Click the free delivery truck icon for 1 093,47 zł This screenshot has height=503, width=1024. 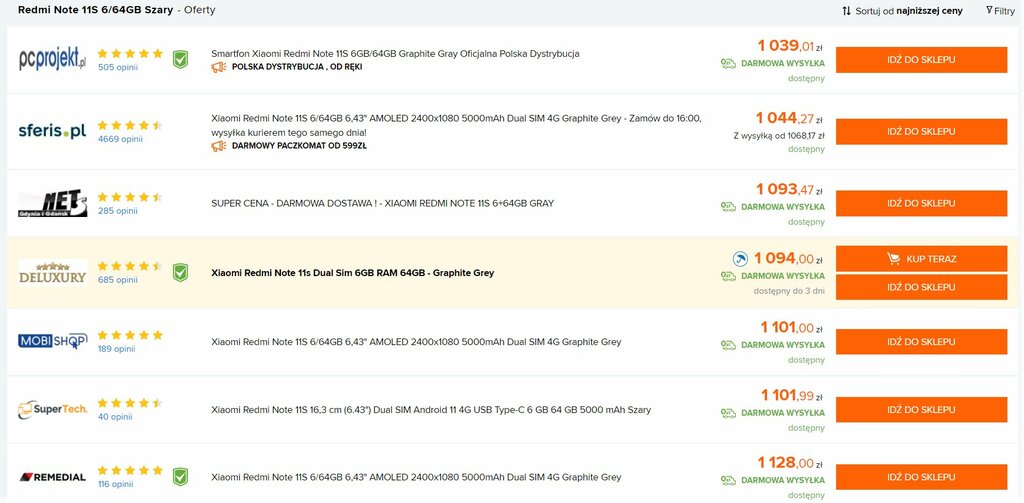coord(728,206)
